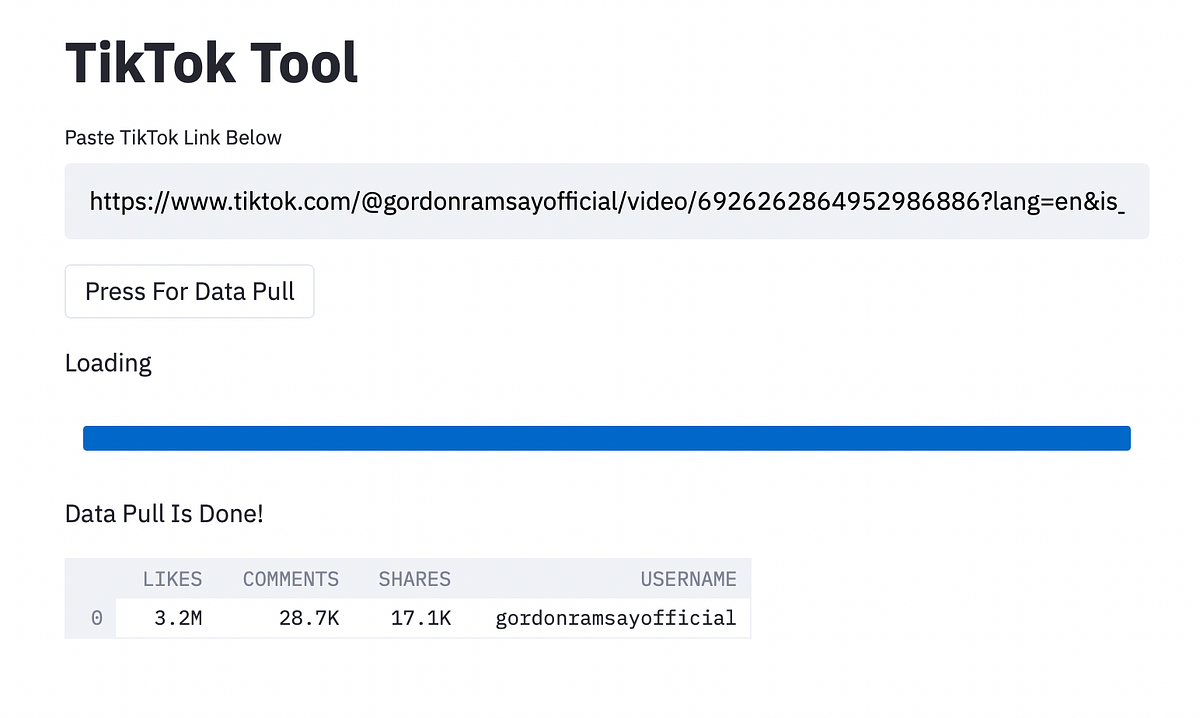The width and height of the screenshot is (1200, 718).
Task: Click the SHARES column header
Action: 414,579
